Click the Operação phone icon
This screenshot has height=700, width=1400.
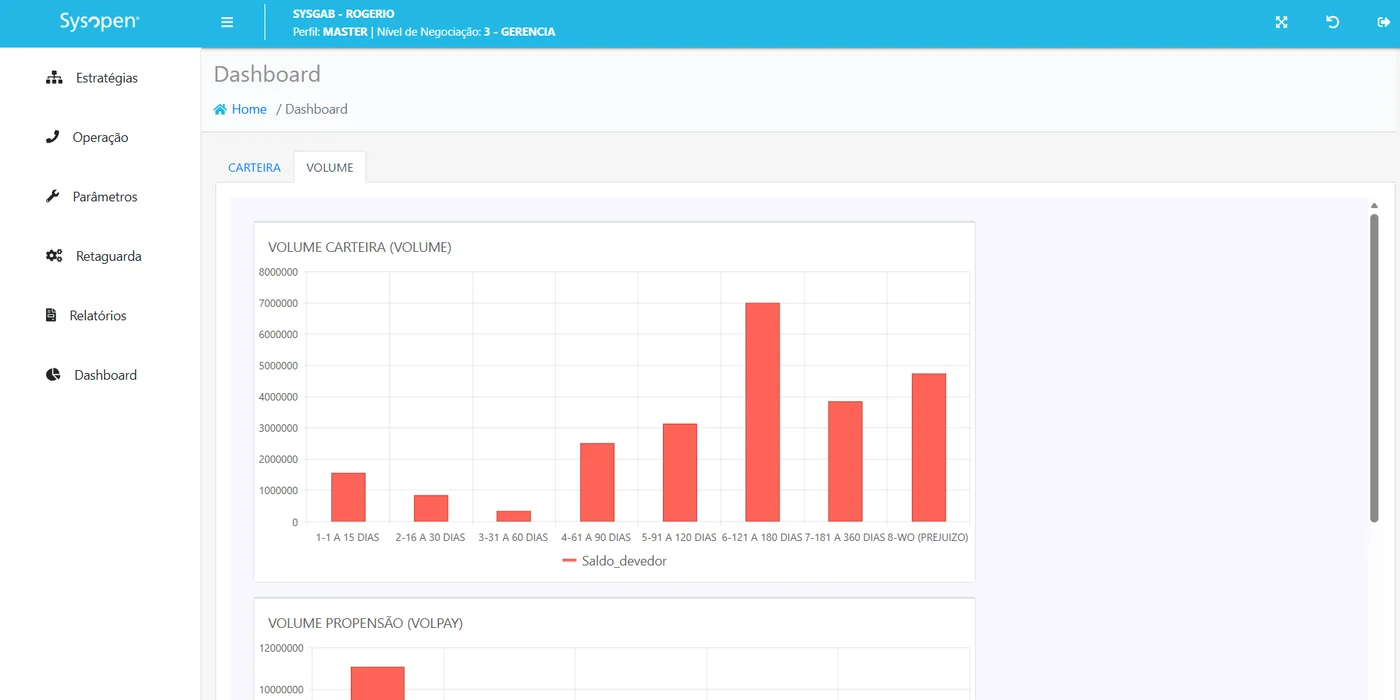pyautogui.click(x=53, y=137)
